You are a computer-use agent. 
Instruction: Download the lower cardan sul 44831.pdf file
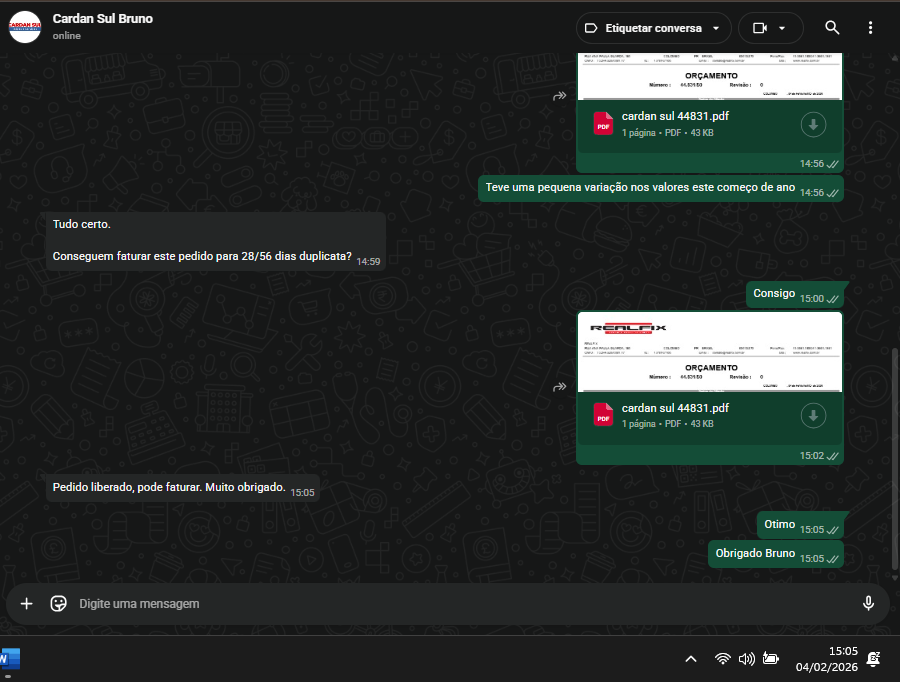coord(814,415)
